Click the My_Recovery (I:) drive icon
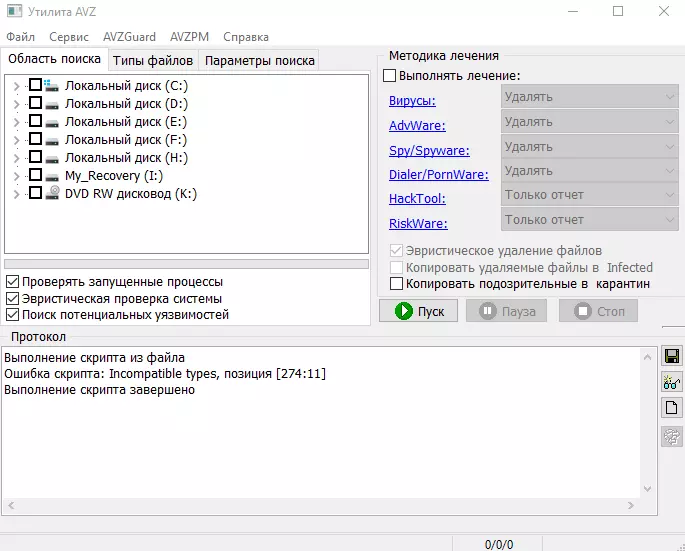 [52, 177]
